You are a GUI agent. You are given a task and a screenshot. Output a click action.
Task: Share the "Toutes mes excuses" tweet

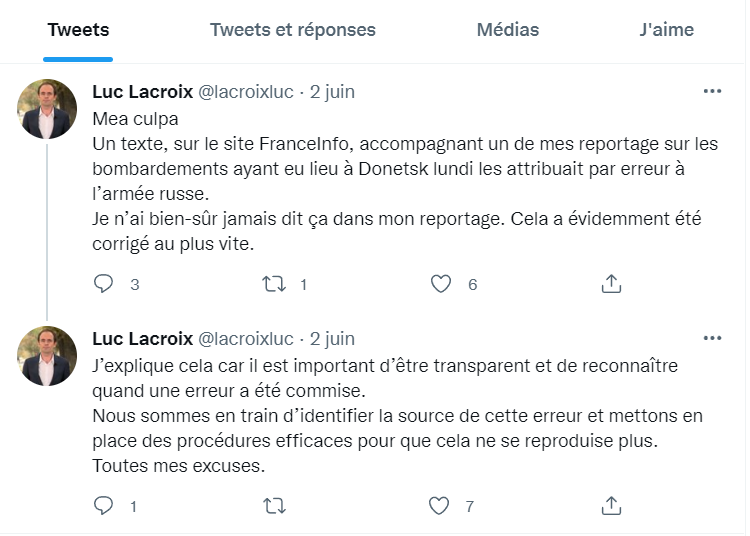pos(611,506)
